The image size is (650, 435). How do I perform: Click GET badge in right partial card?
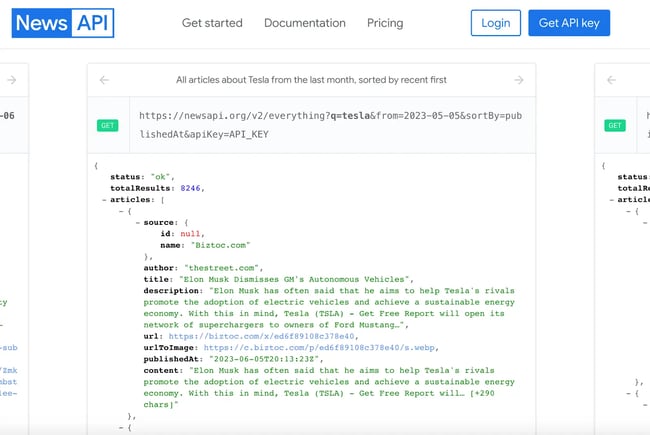click(615, 125)
